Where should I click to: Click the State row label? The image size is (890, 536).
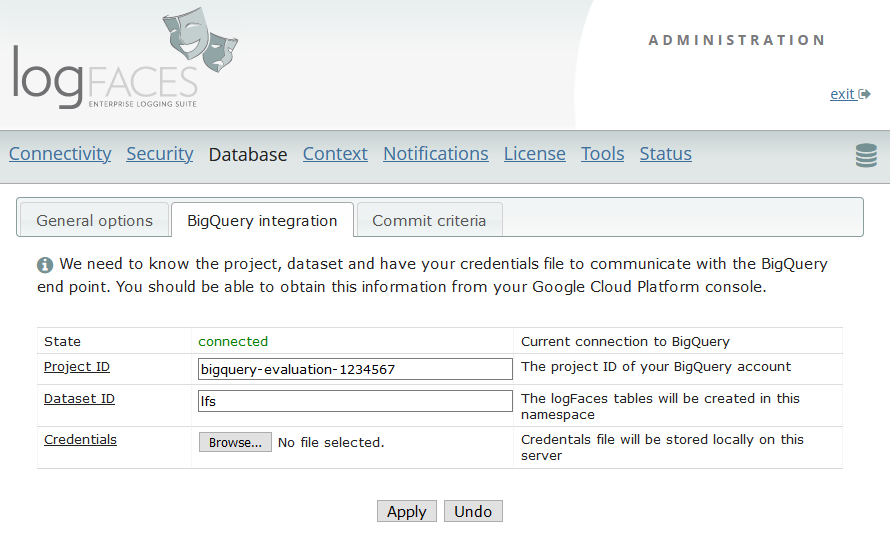(x=62, y=341)
